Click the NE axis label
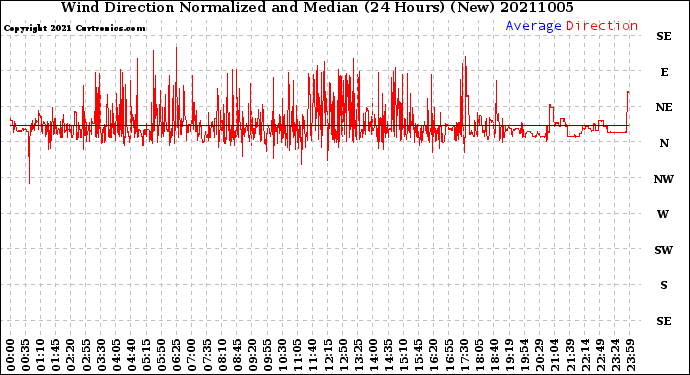 click(x=664, y=107)
